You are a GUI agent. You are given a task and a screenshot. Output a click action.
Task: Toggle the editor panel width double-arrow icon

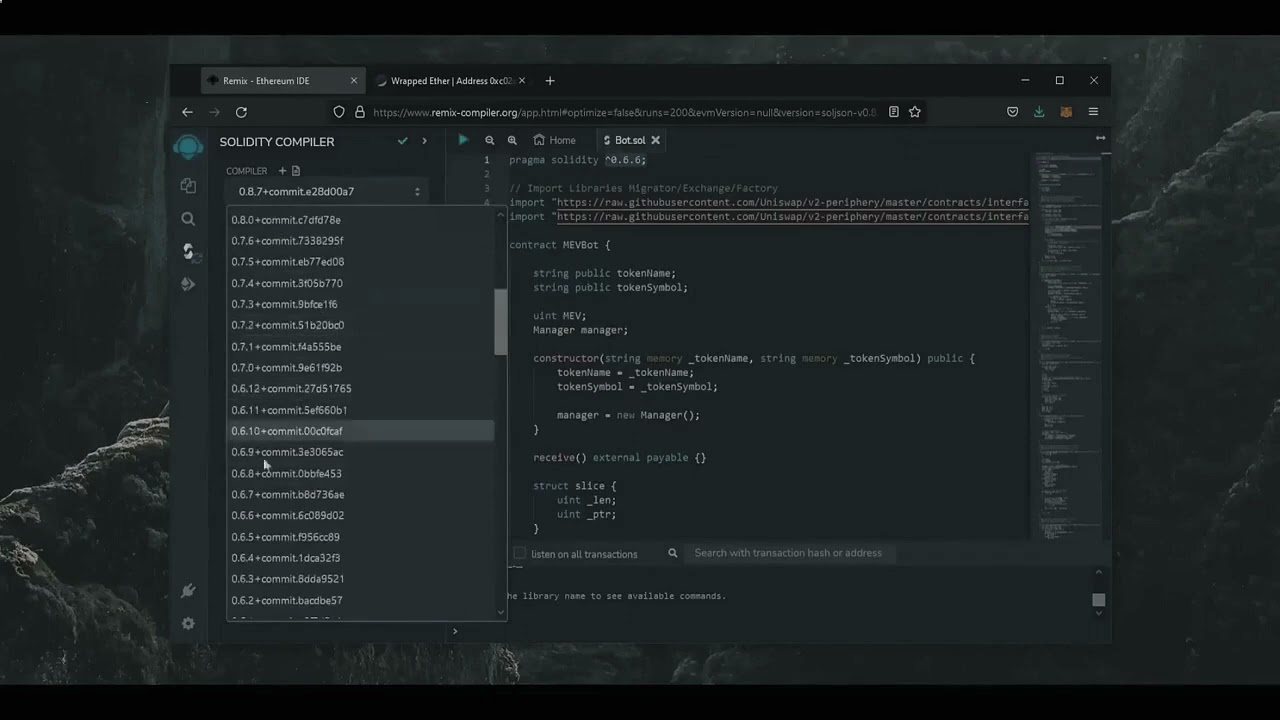point(1100,138)
